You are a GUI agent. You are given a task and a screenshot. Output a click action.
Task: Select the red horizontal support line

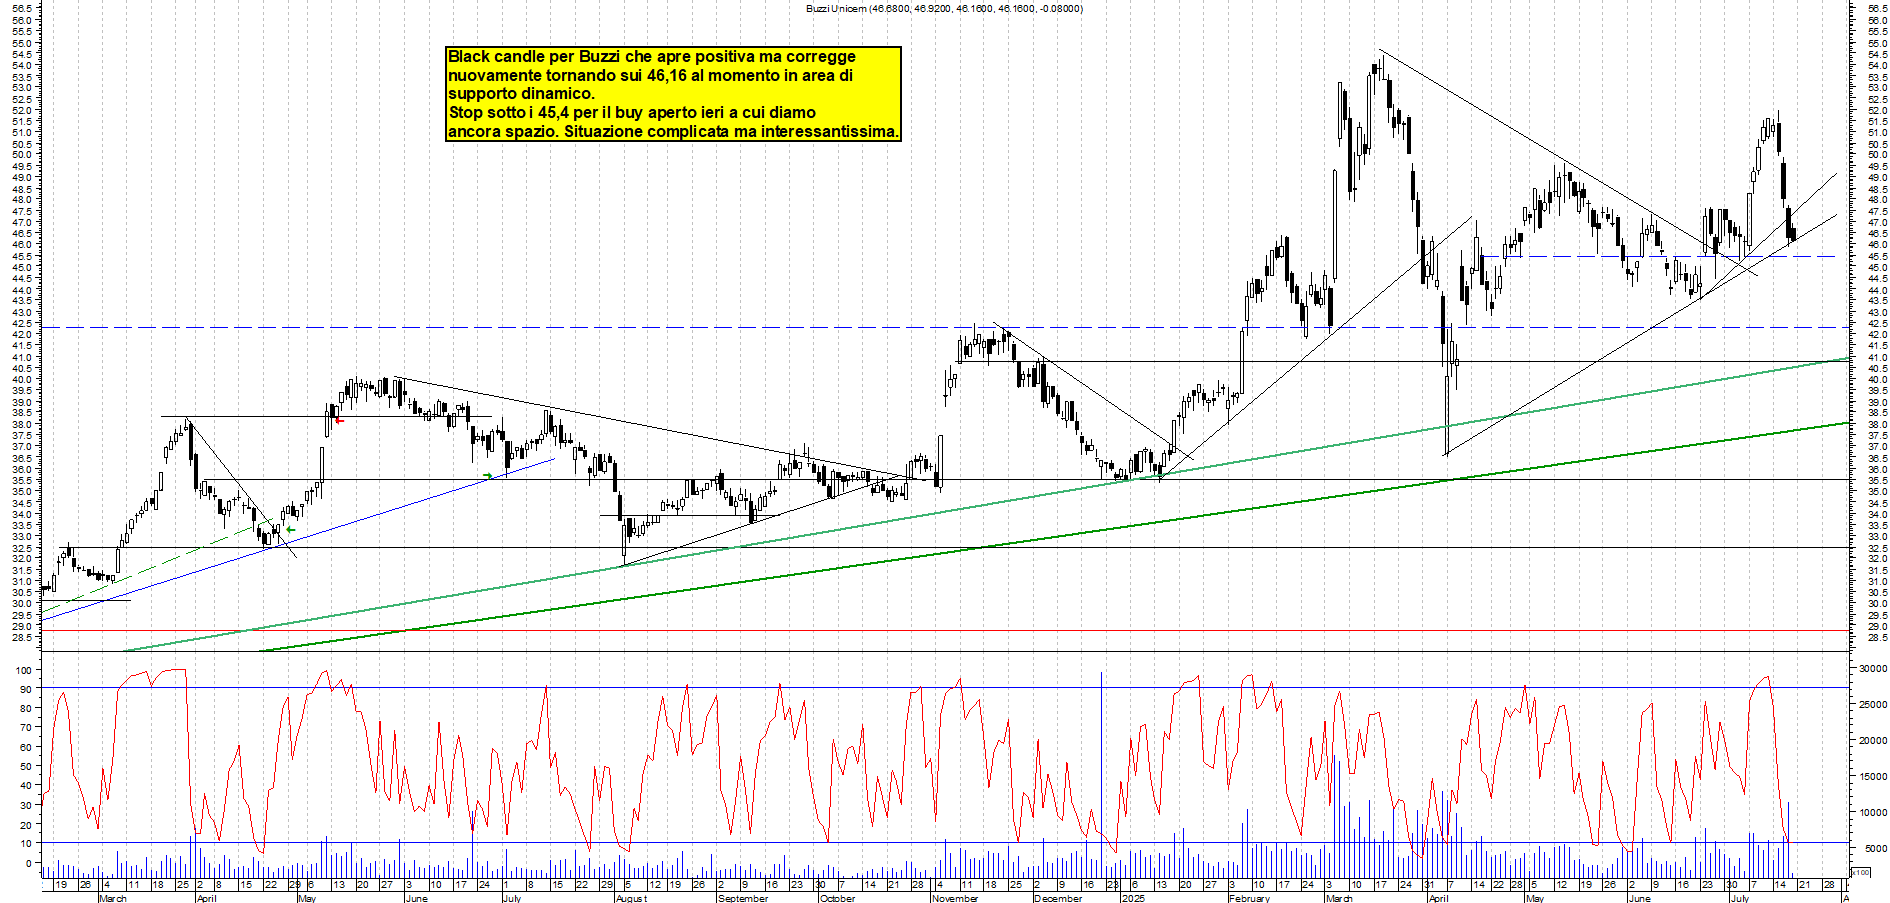click(944, 631)
